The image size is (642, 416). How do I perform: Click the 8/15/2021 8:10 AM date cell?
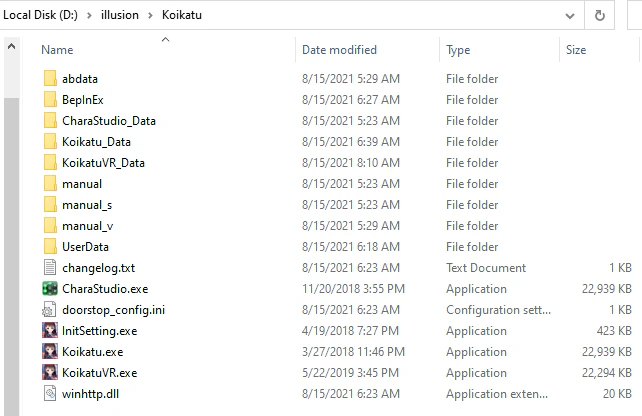tap(351, 163)
